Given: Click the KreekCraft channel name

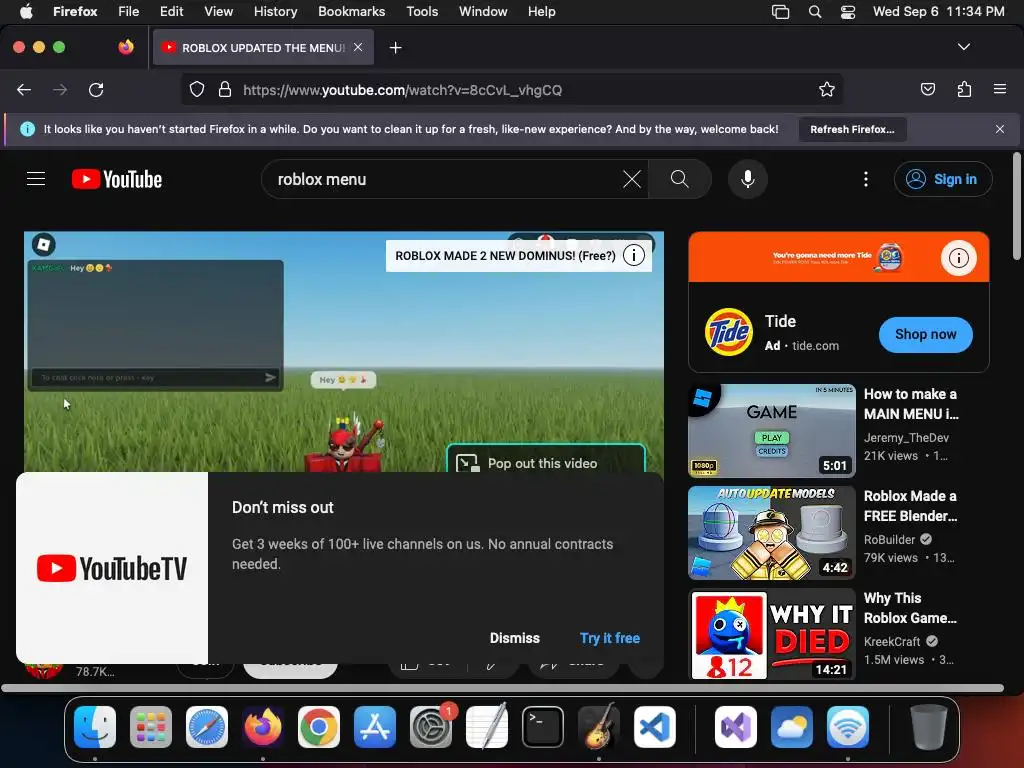Looking at the screenshot, I should click(x=891, y=641).
